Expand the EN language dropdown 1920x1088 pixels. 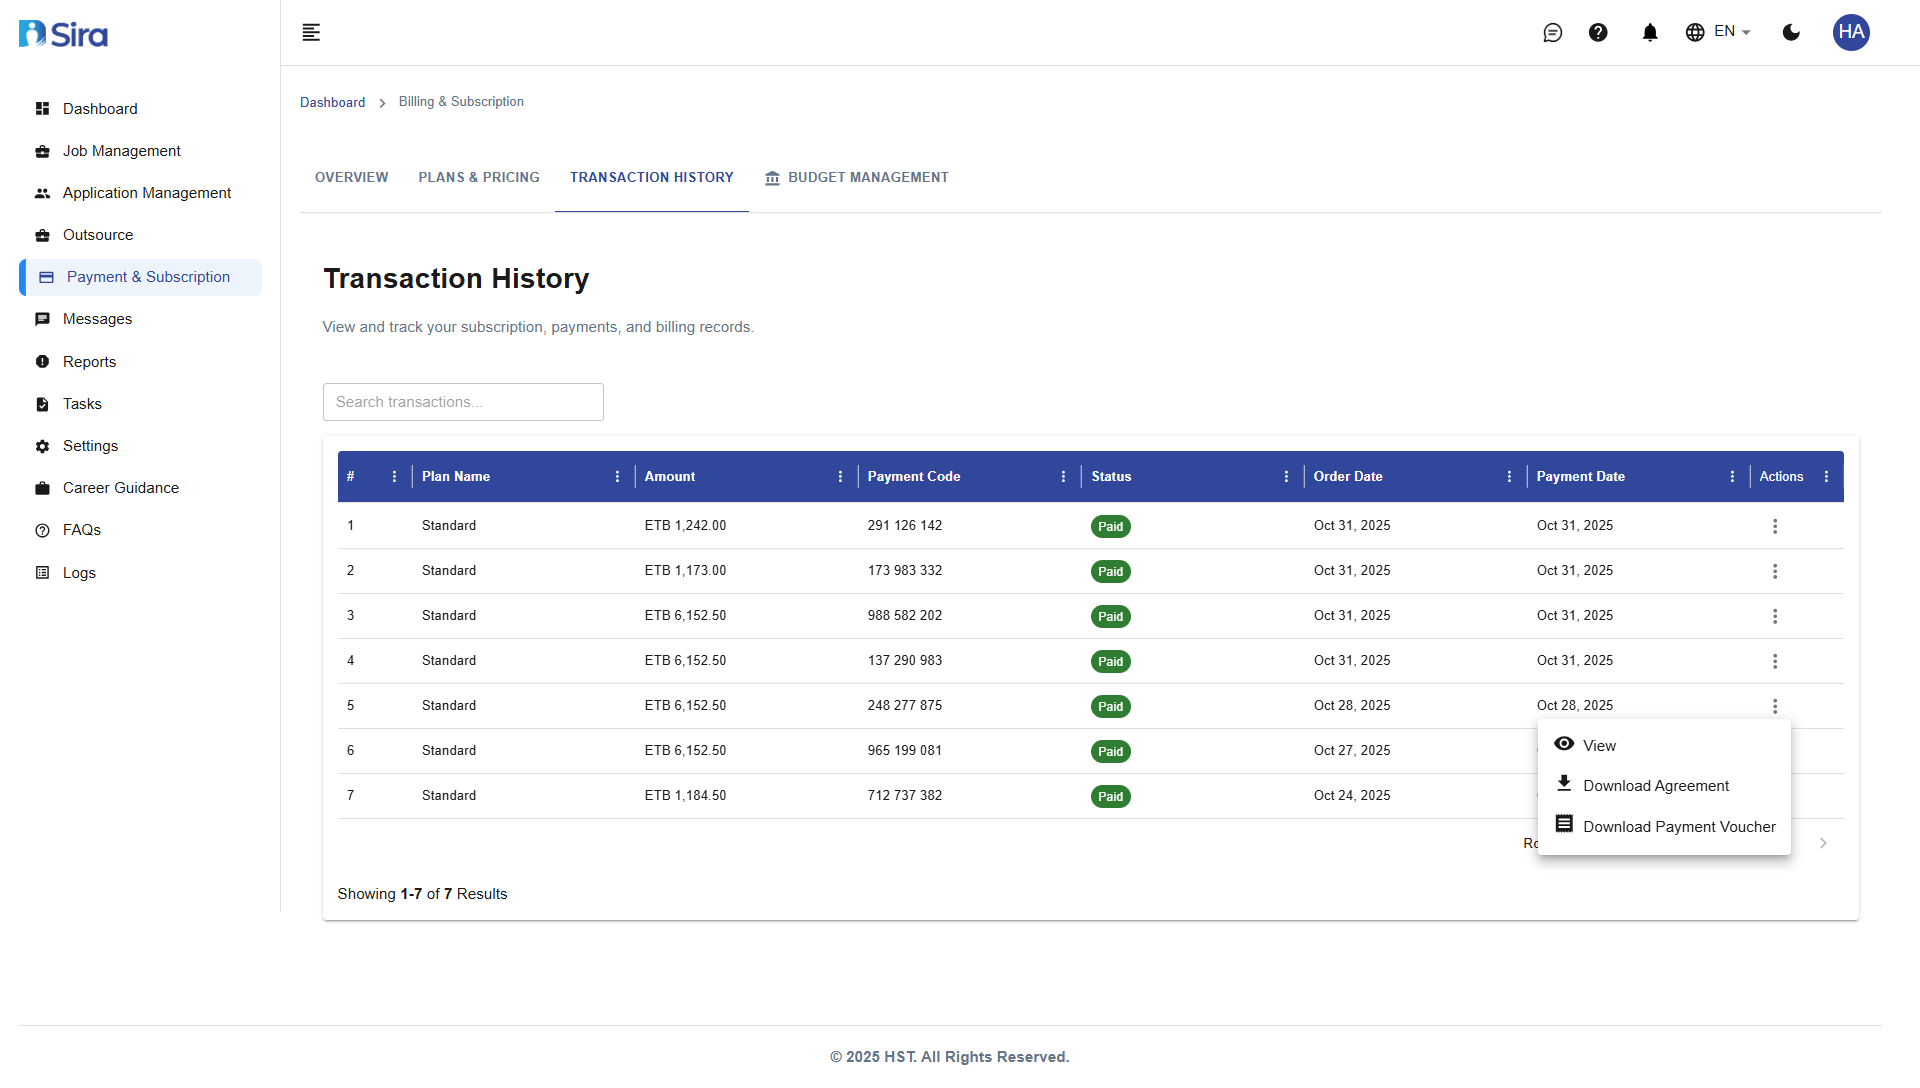point(1718,32)
